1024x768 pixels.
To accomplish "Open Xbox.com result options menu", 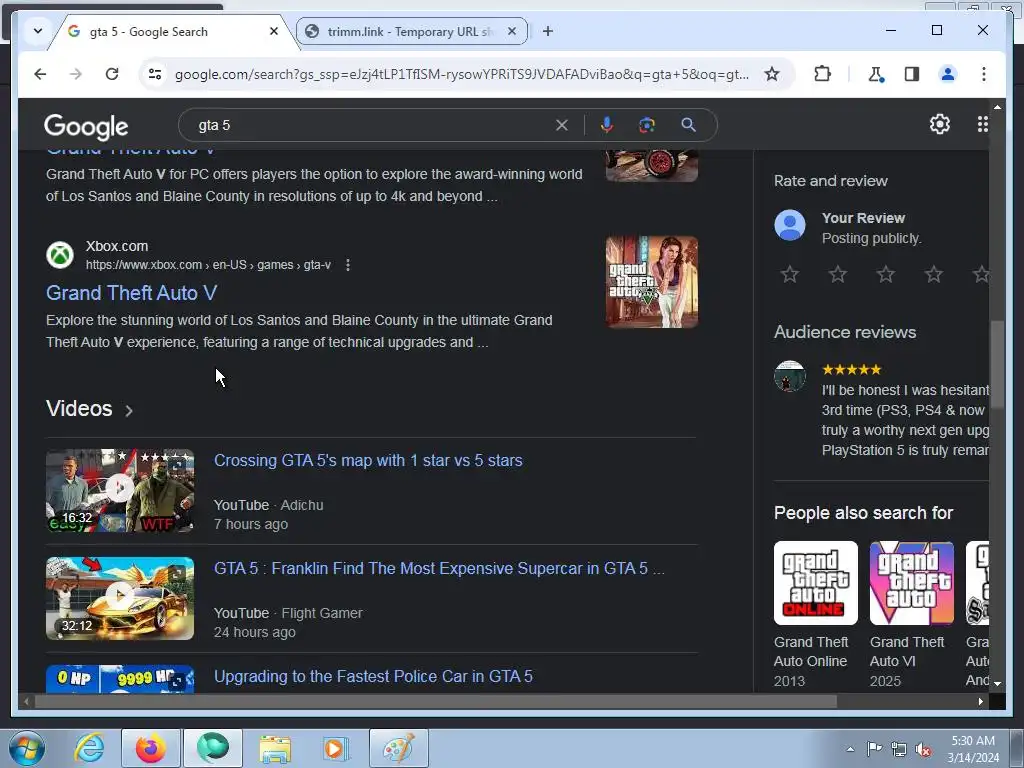I will [348, 265].
